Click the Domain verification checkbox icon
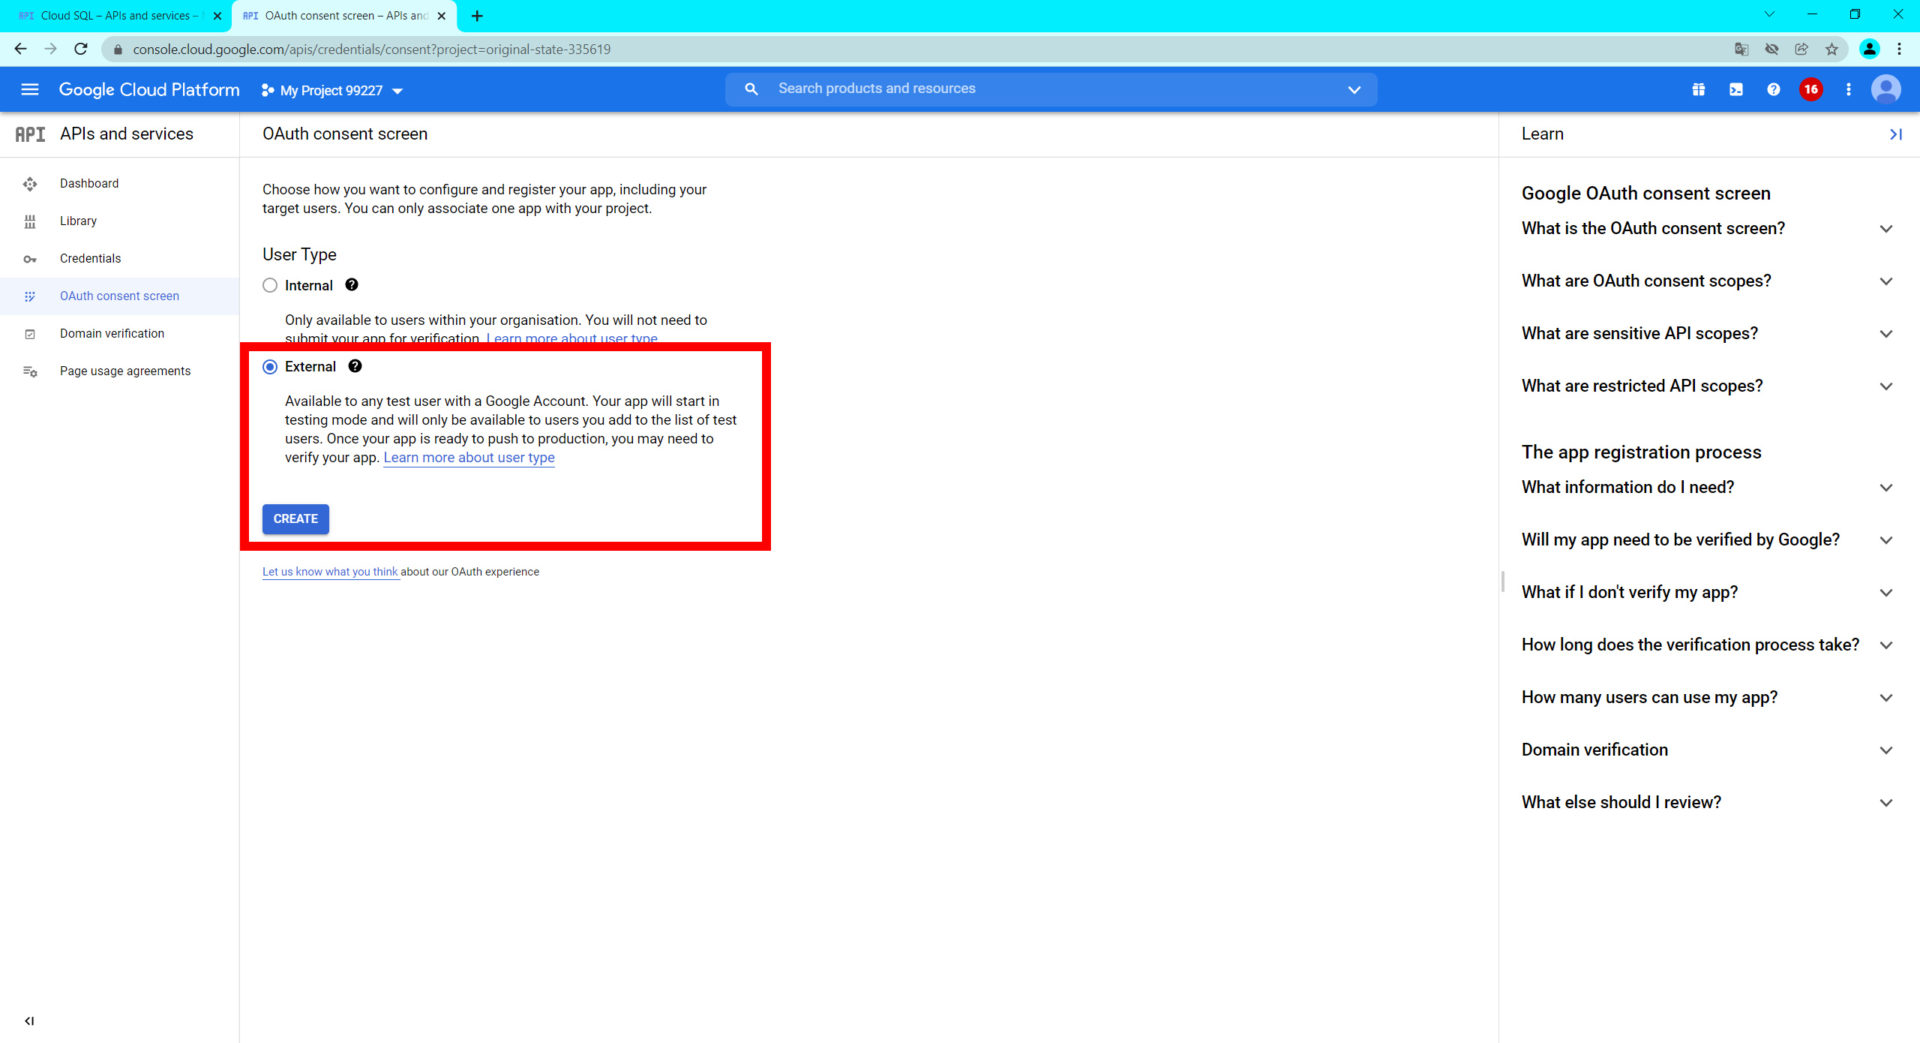Viewport: 1920px width, 1043px height. coord(30,334)
